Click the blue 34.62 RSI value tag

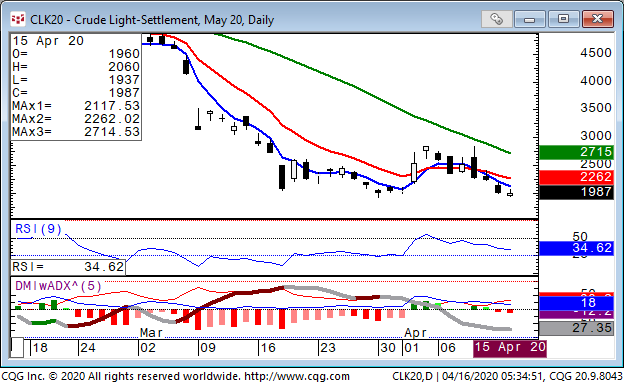[576, 248]
